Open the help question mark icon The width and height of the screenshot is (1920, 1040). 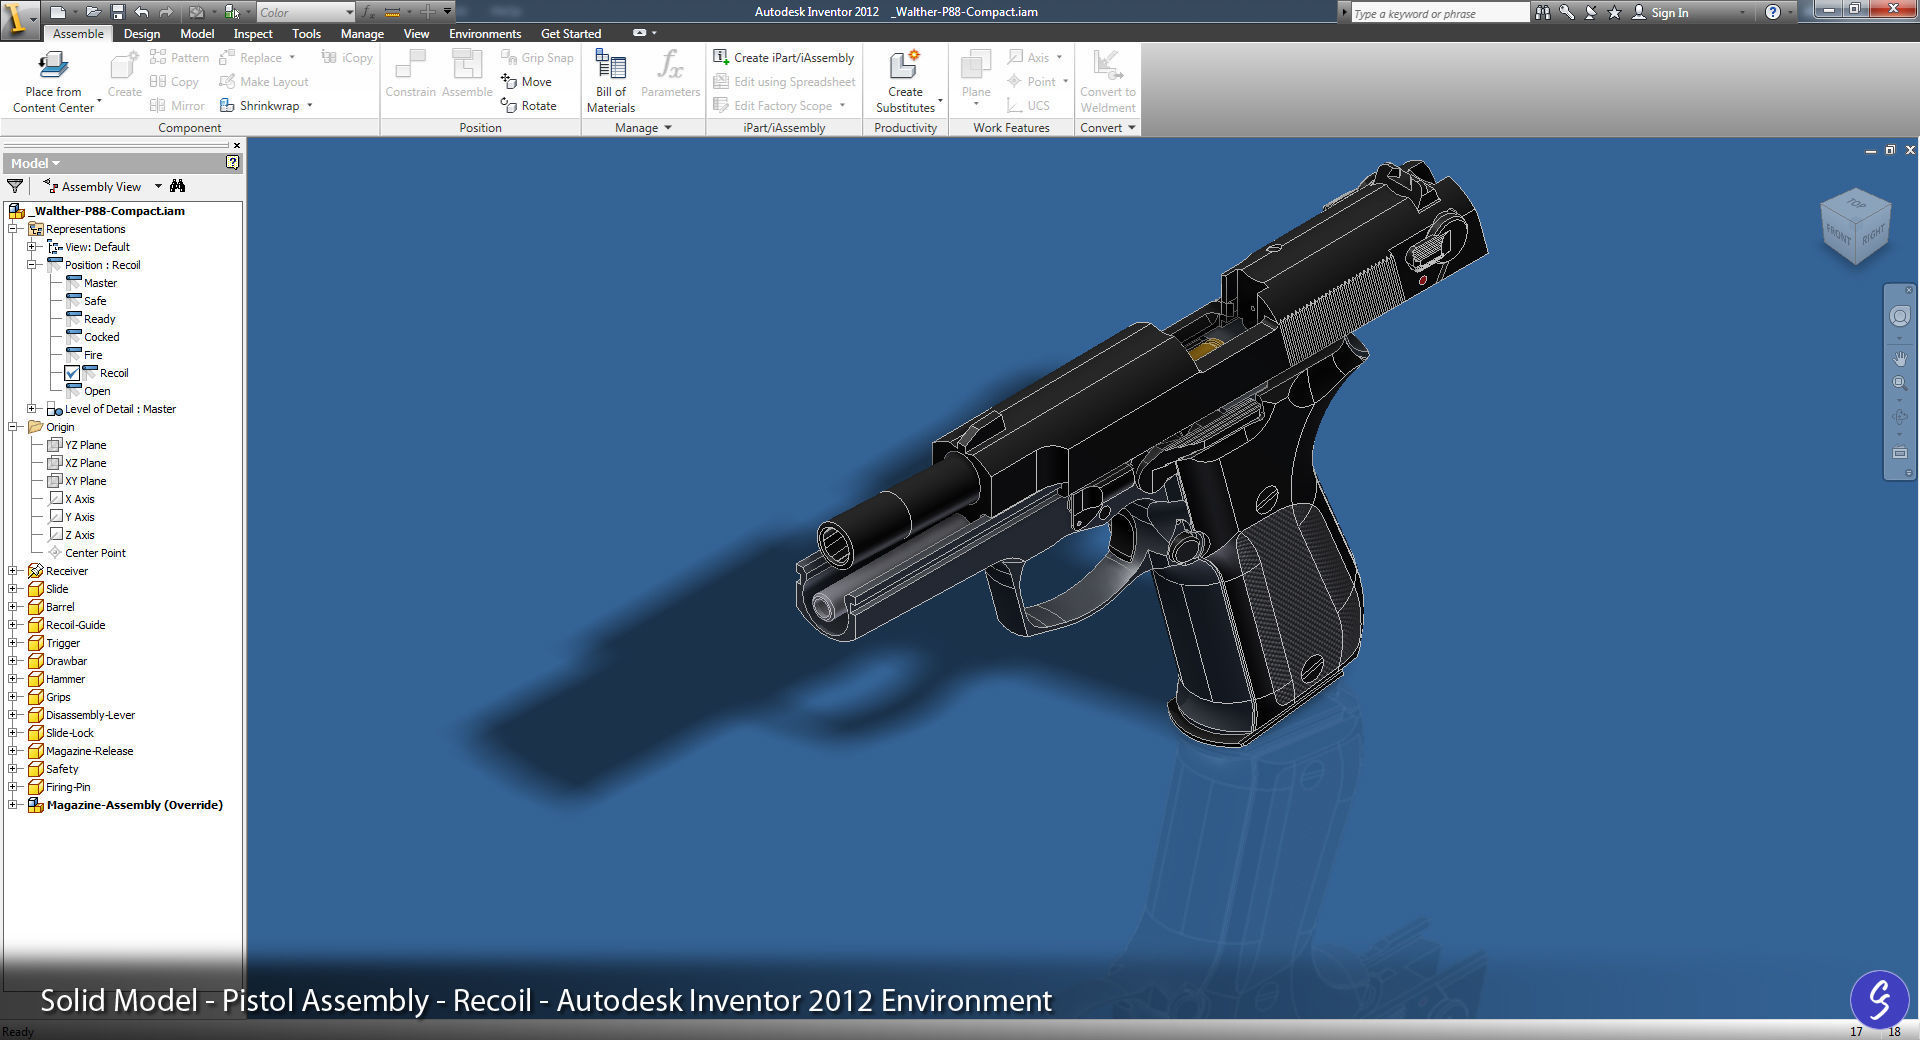[x=1773, y=12]
